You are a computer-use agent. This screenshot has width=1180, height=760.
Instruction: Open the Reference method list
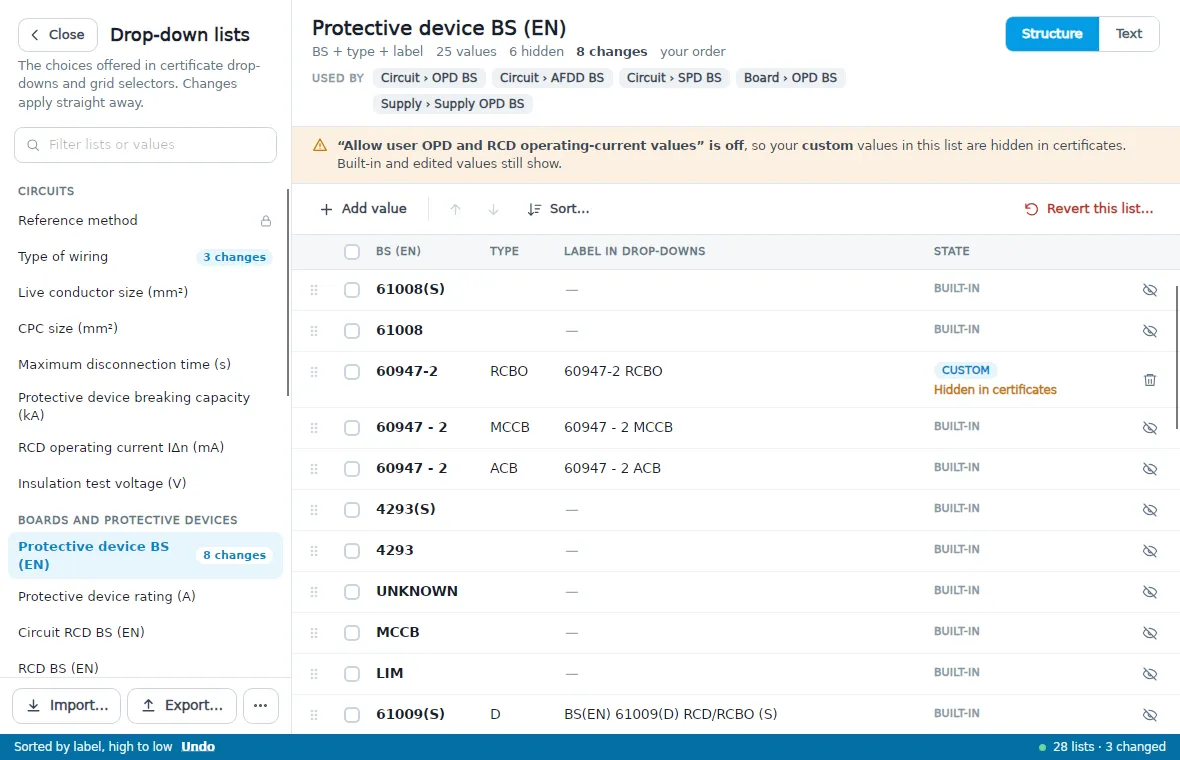click(144, 220)
